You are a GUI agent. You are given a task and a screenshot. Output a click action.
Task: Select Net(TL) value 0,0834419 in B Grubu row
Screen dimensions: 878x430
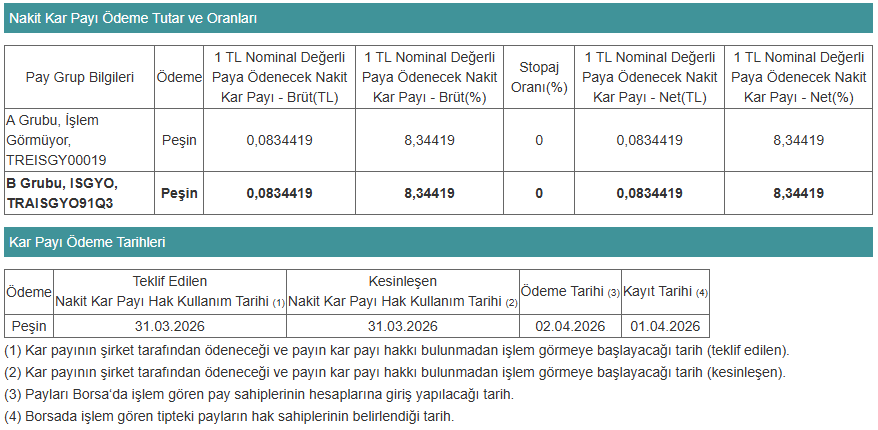[x=650, y=193]
